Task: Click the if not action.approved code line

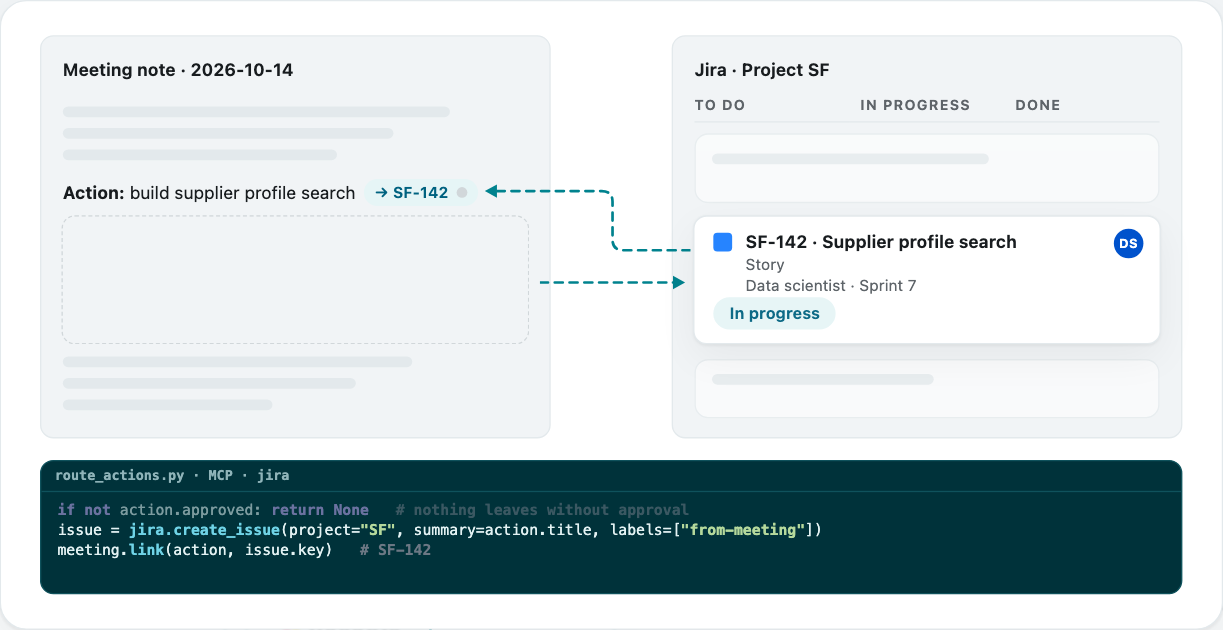Action: click(x=373, y=510)
